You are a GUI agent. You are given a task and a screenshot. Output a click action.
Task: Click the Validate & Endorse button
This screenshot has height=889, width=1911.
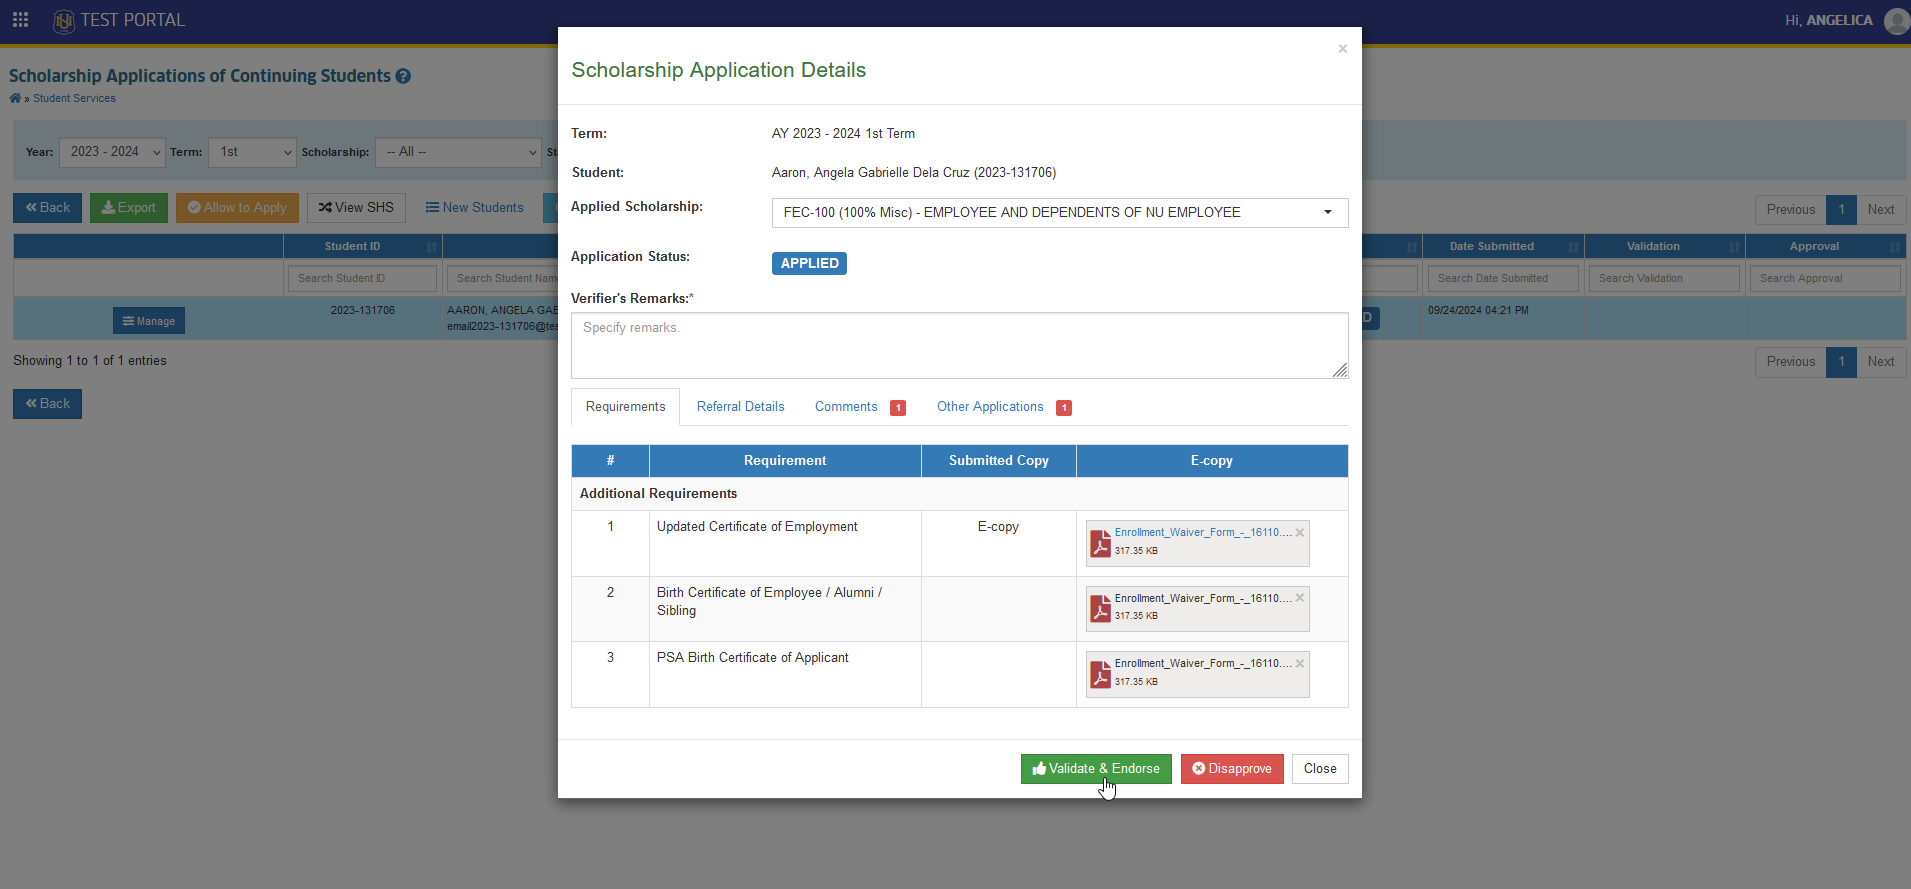pyautogui.click(x=1096, y=769)
